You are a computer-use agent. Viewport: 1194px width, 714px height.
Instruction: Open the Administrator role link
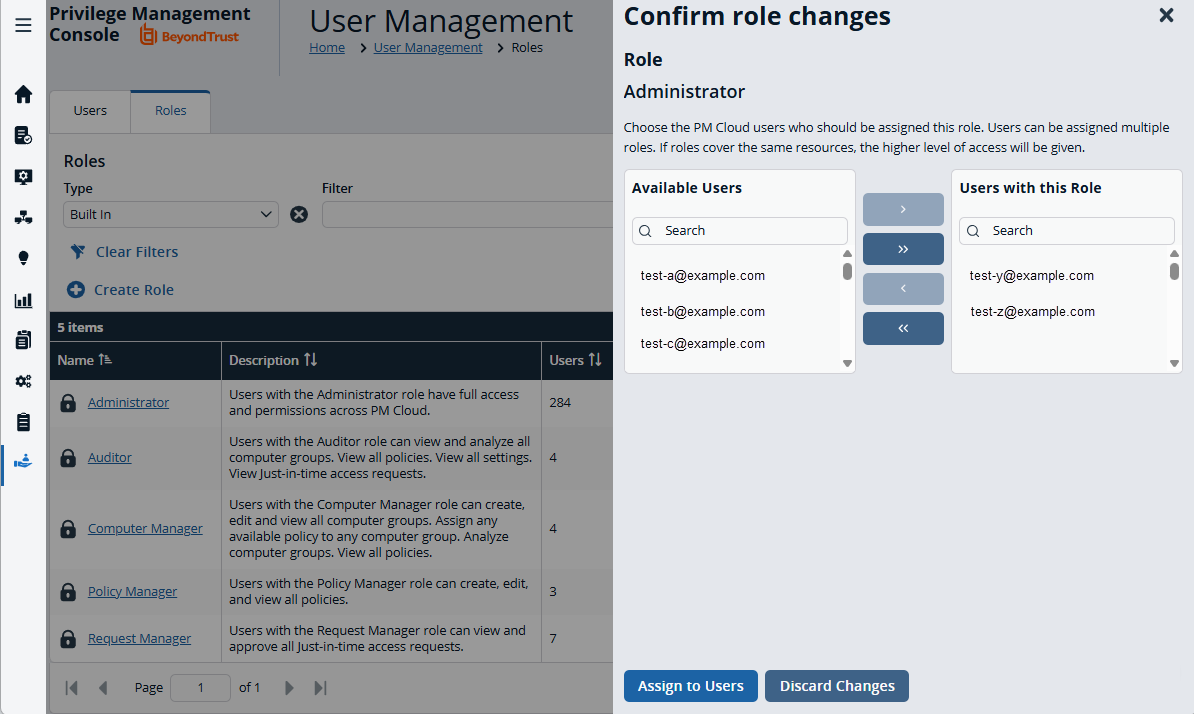point(128,401)
